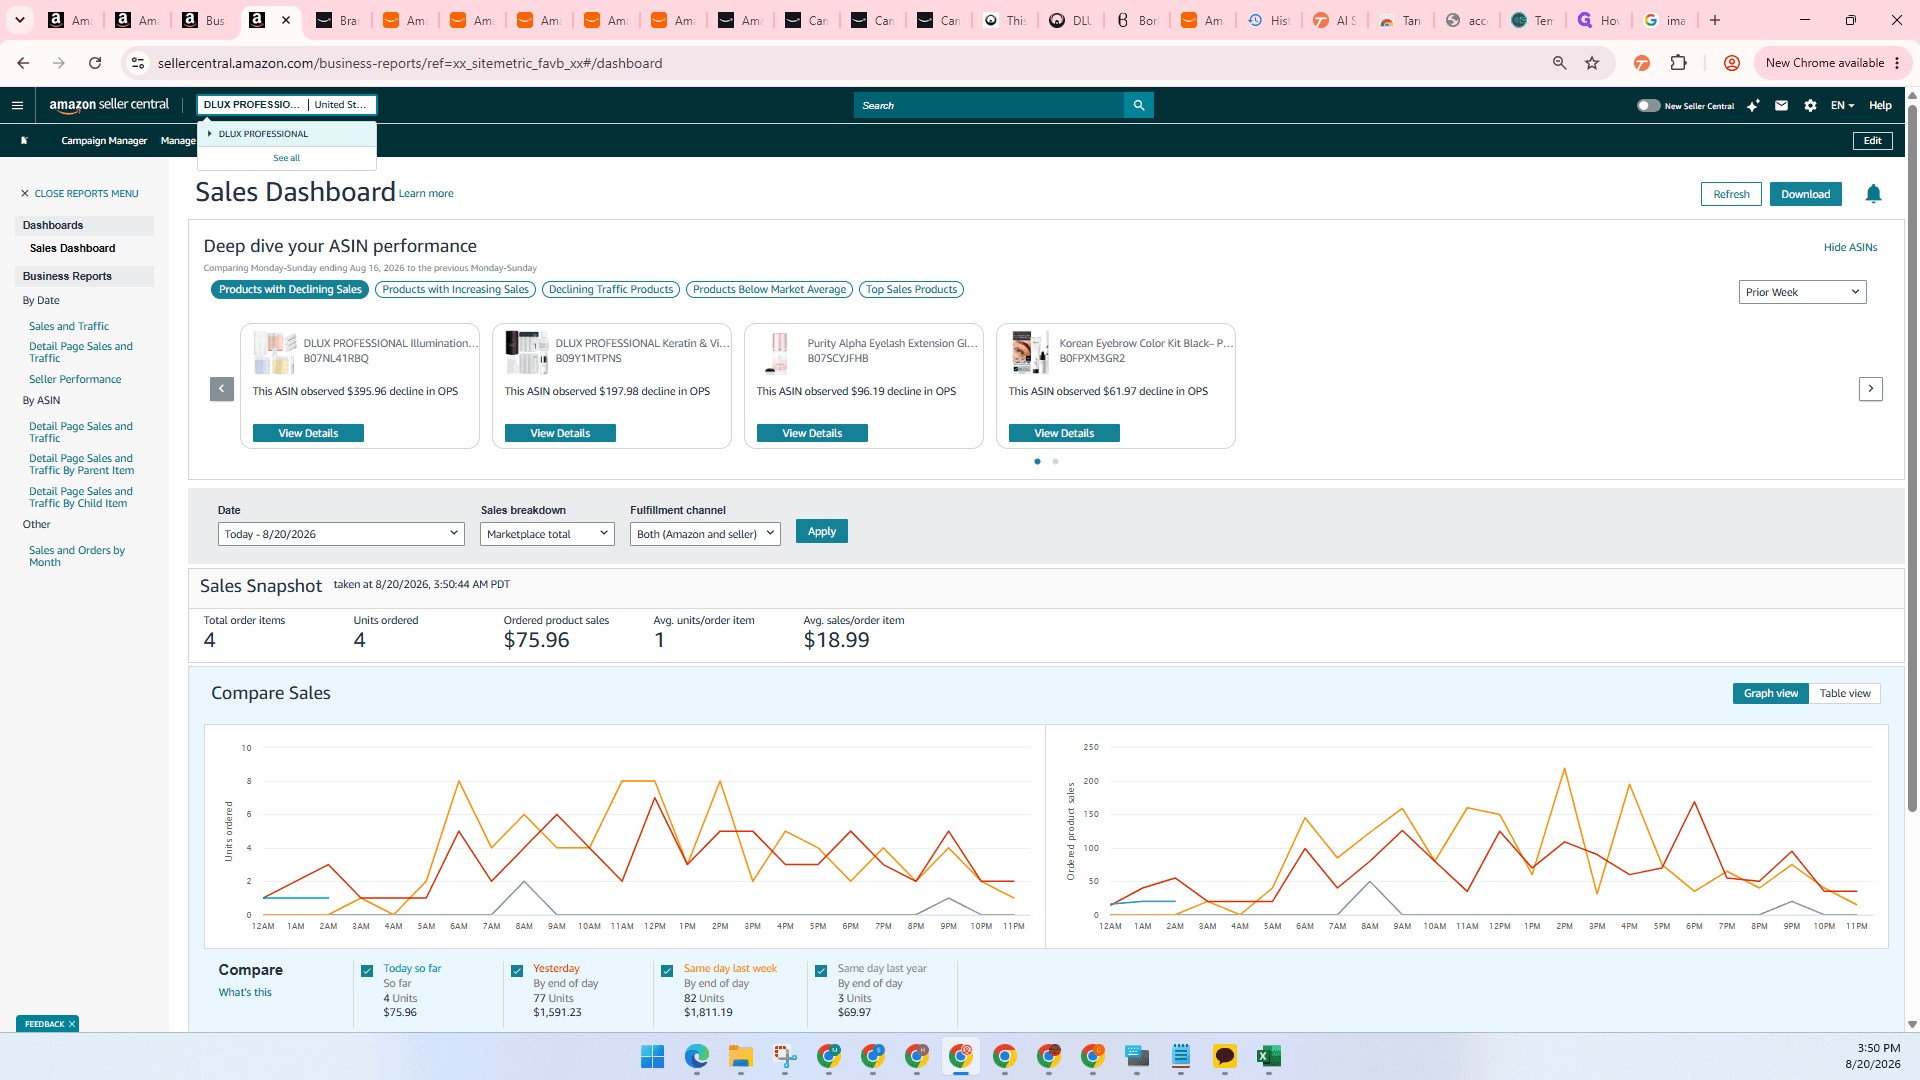View details for Korean Eyebrow Color Kit

pos(1064,433)
